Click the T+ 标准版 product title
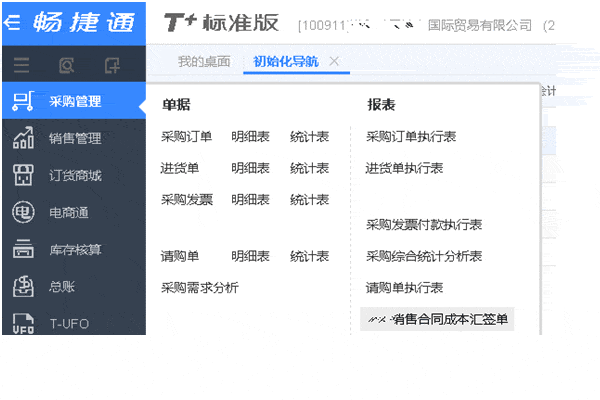 click(222, 23)
